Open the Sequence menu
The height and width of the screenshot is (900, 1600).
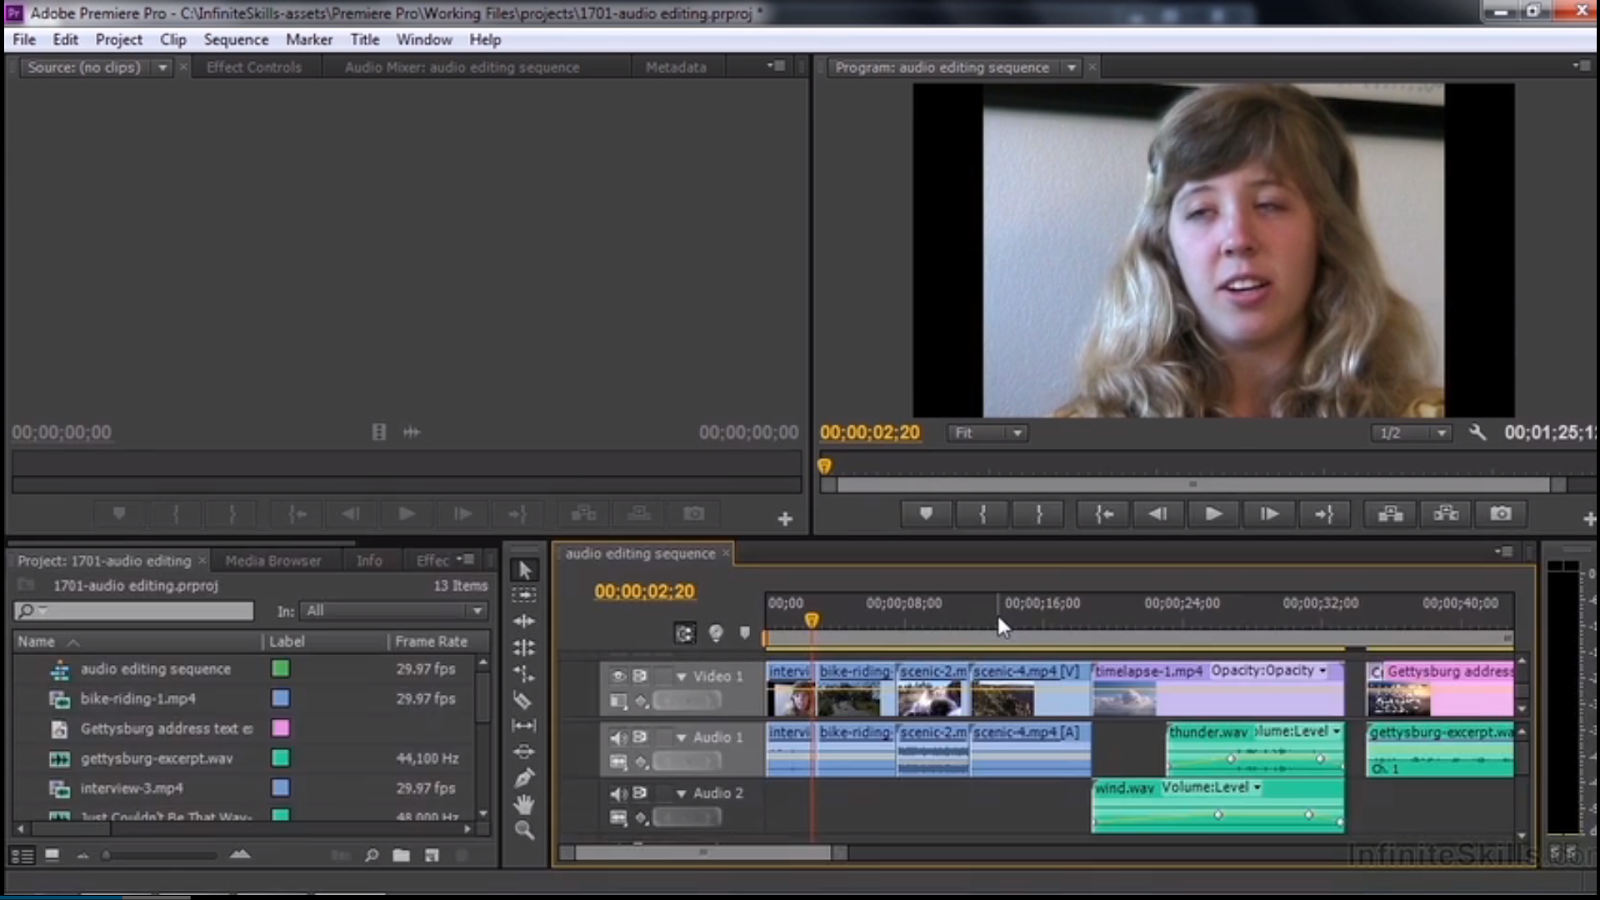(x=236, y=40)
